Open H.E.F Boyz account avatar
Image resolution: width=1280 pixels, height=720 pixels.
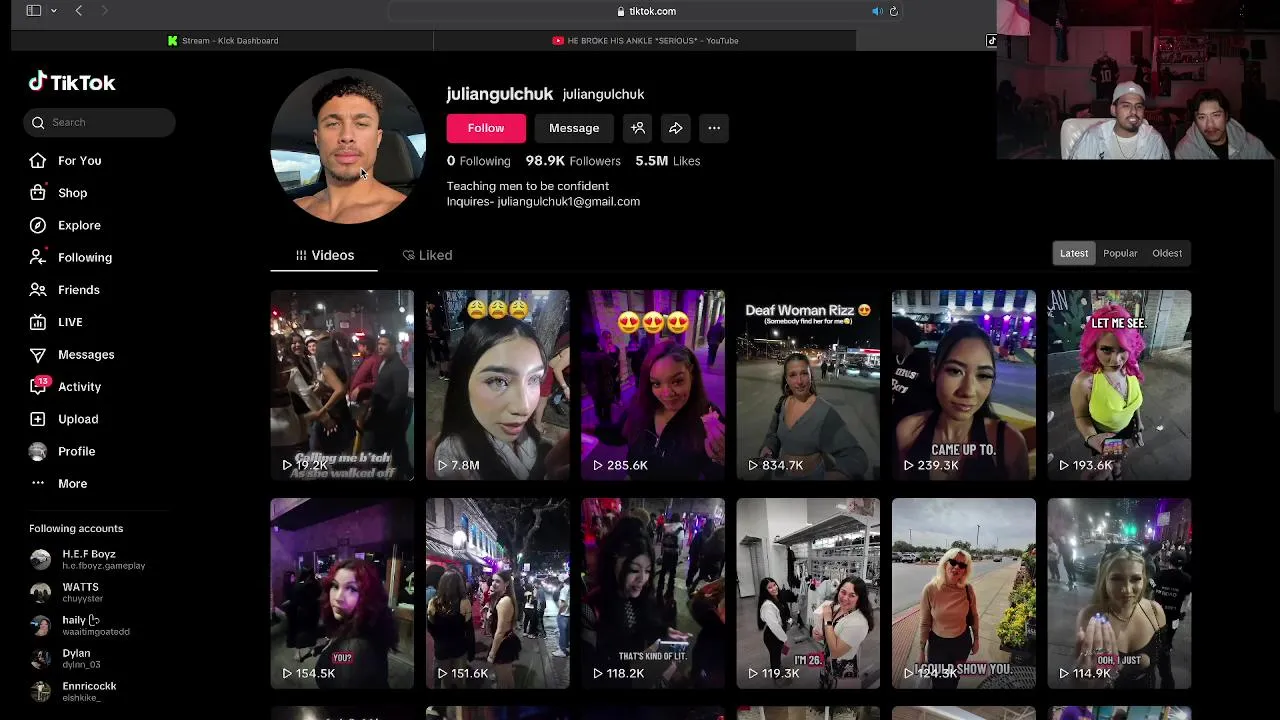pyautogui.click(x=40, y=559)
